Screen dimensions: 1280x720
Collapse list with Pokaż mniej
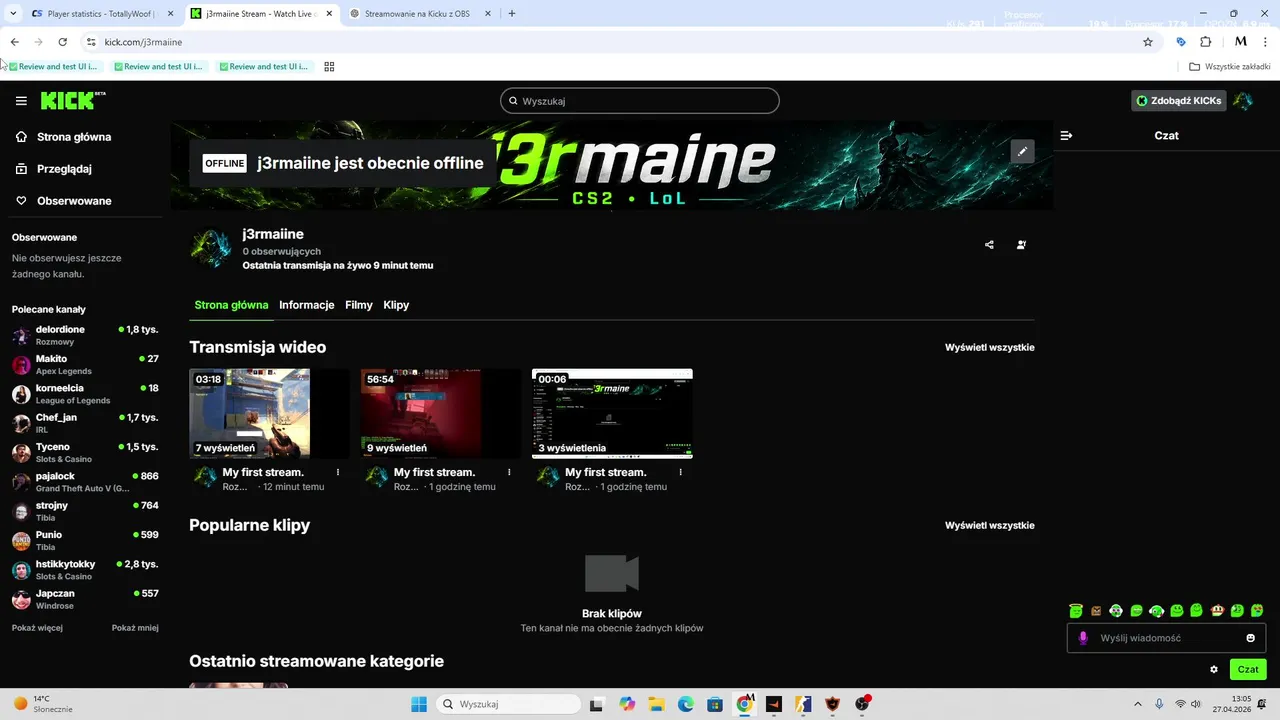tap(135, 628)
